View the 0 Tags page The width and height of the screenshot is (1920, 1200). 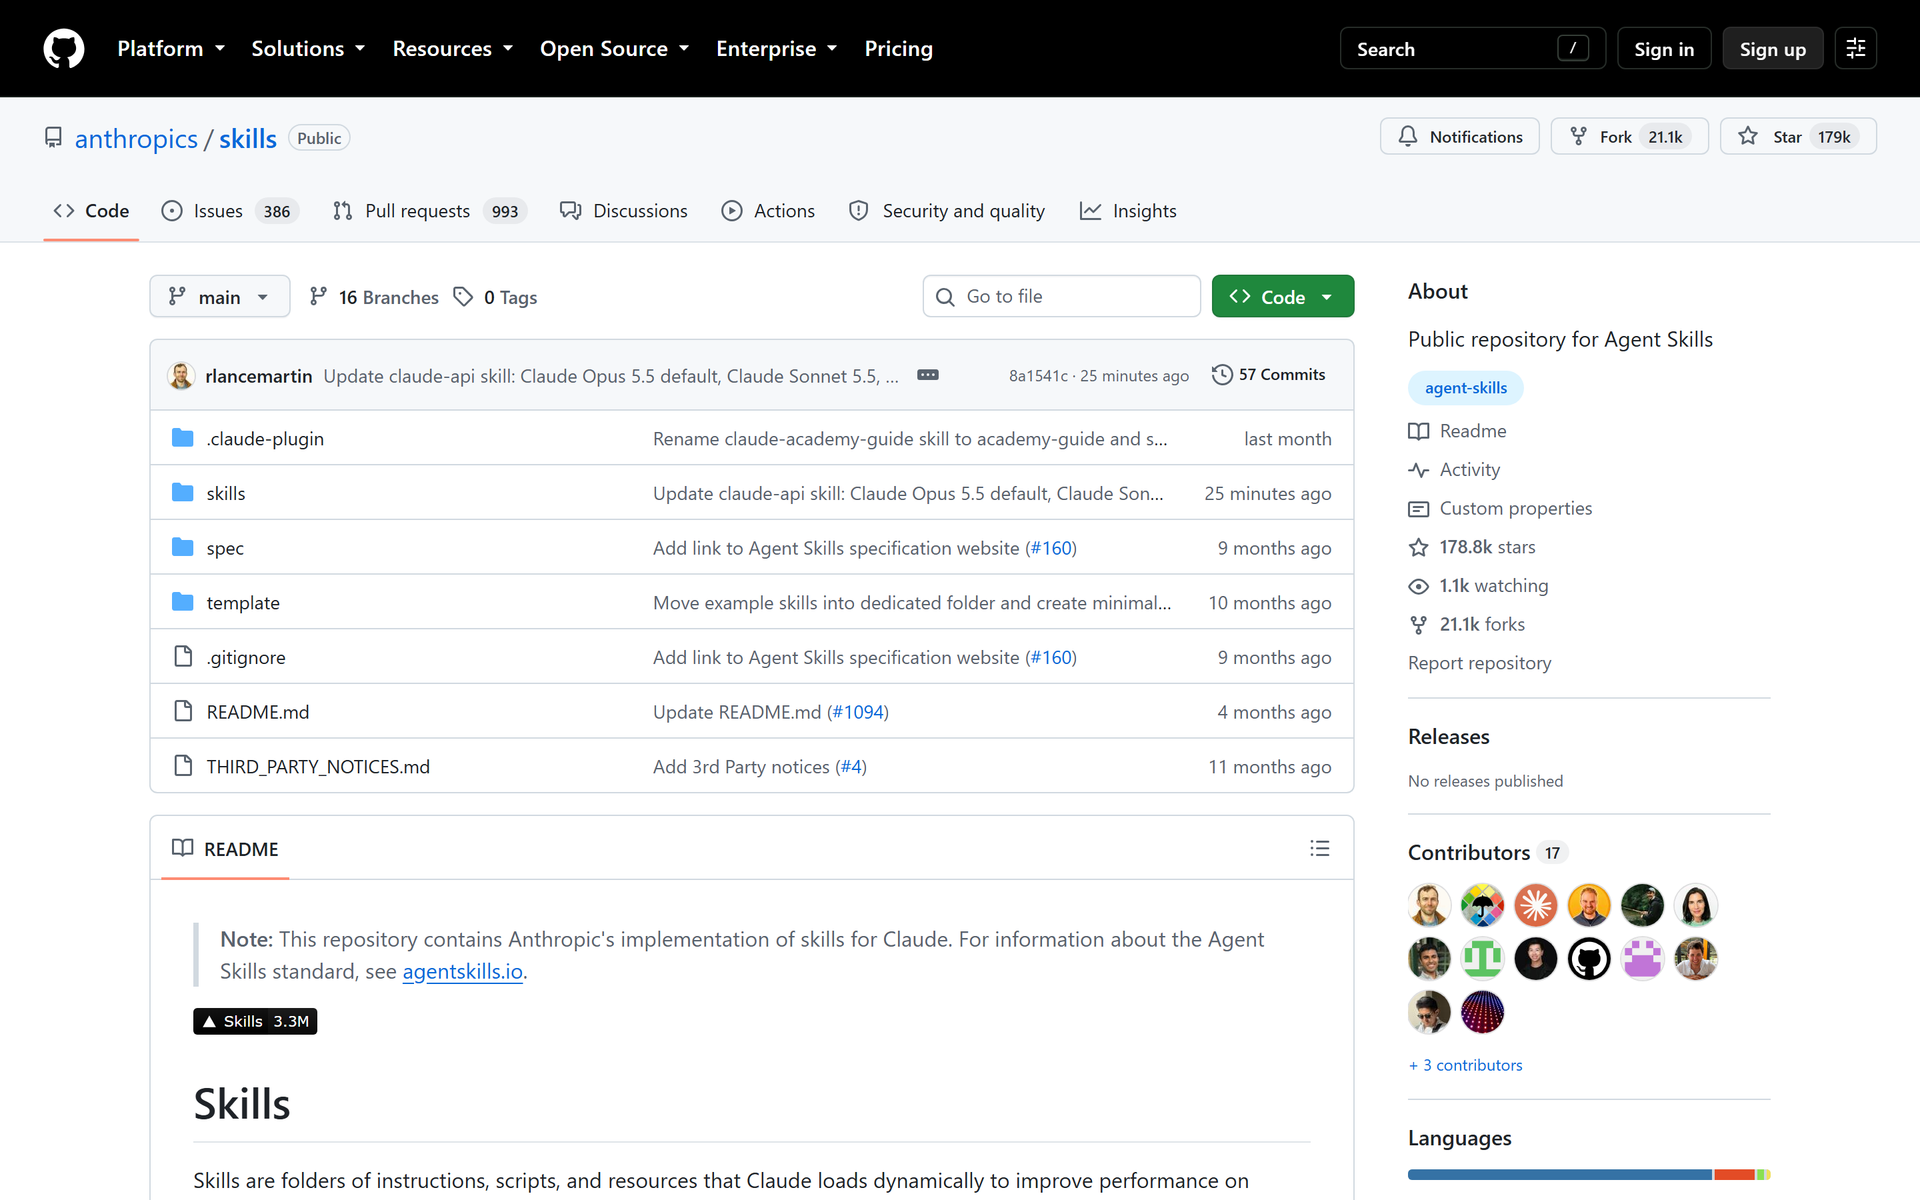(496, 297)
